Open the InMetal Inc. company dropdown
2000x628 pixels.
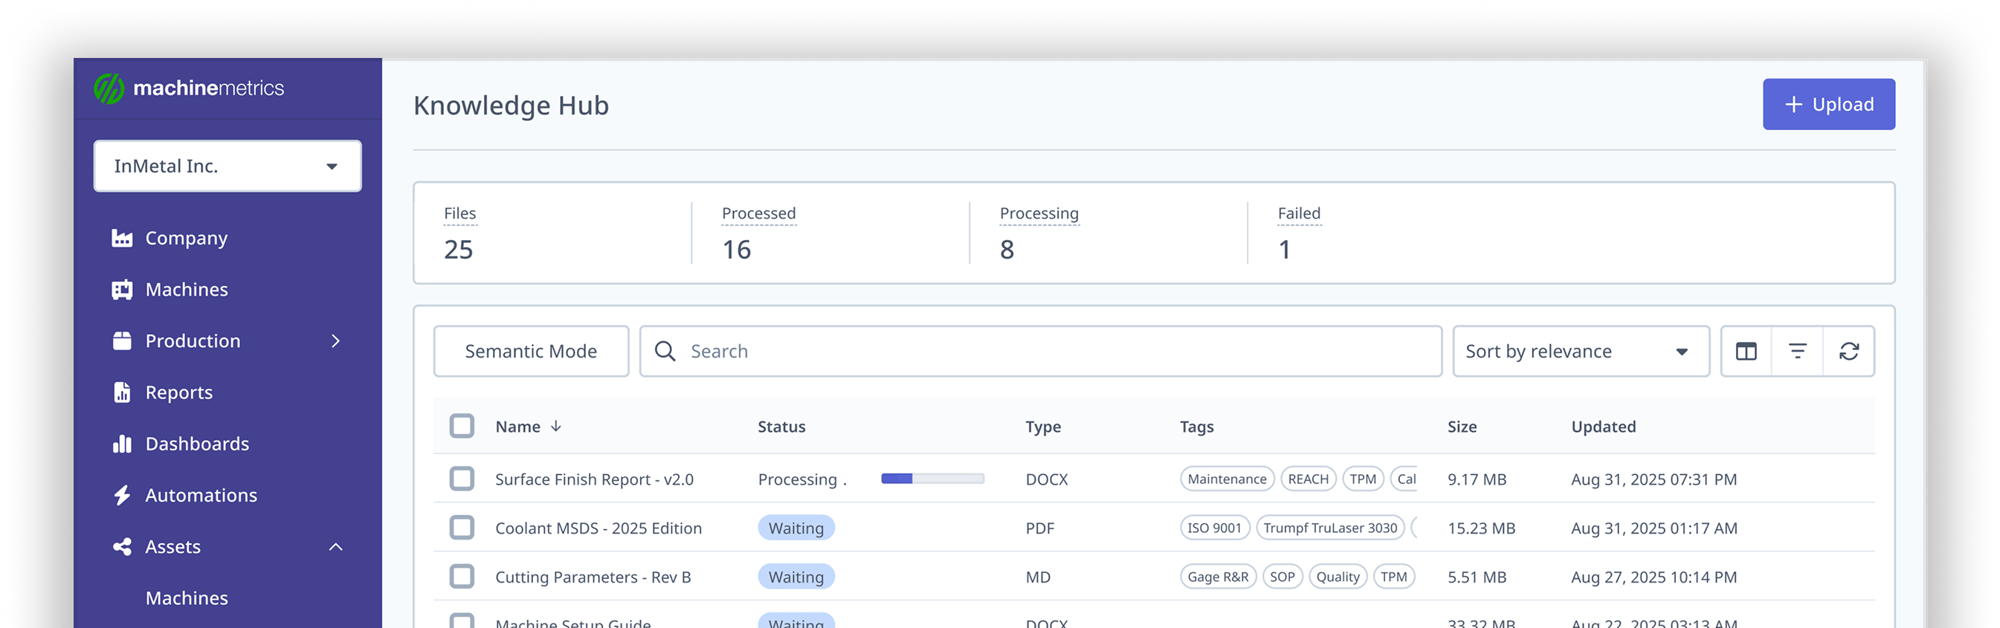[227, 166]
